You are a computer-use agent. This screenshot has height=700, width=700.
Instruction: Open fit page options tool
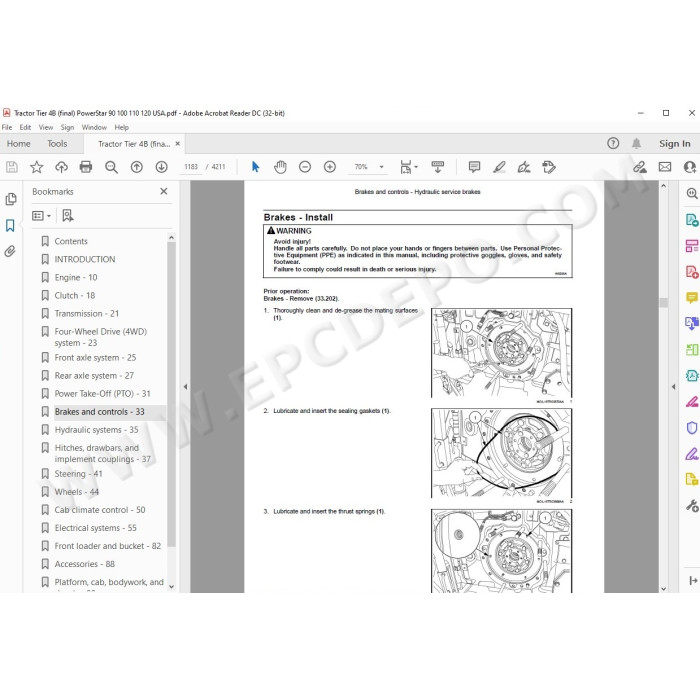coord(408,167)
